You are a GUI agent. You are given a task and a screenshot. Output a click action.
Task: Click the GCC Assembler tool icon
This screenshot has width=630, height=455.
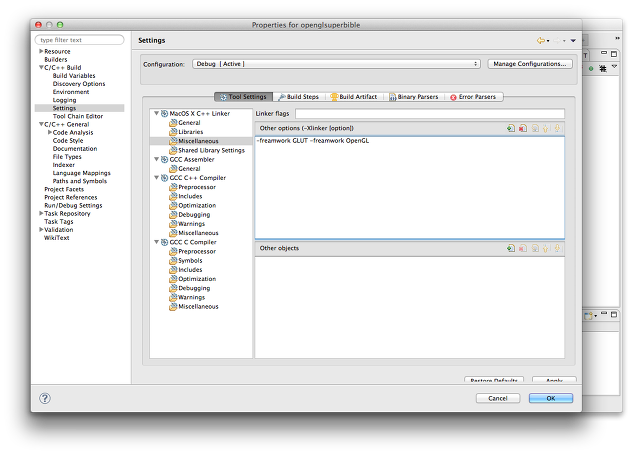(164, 160)
